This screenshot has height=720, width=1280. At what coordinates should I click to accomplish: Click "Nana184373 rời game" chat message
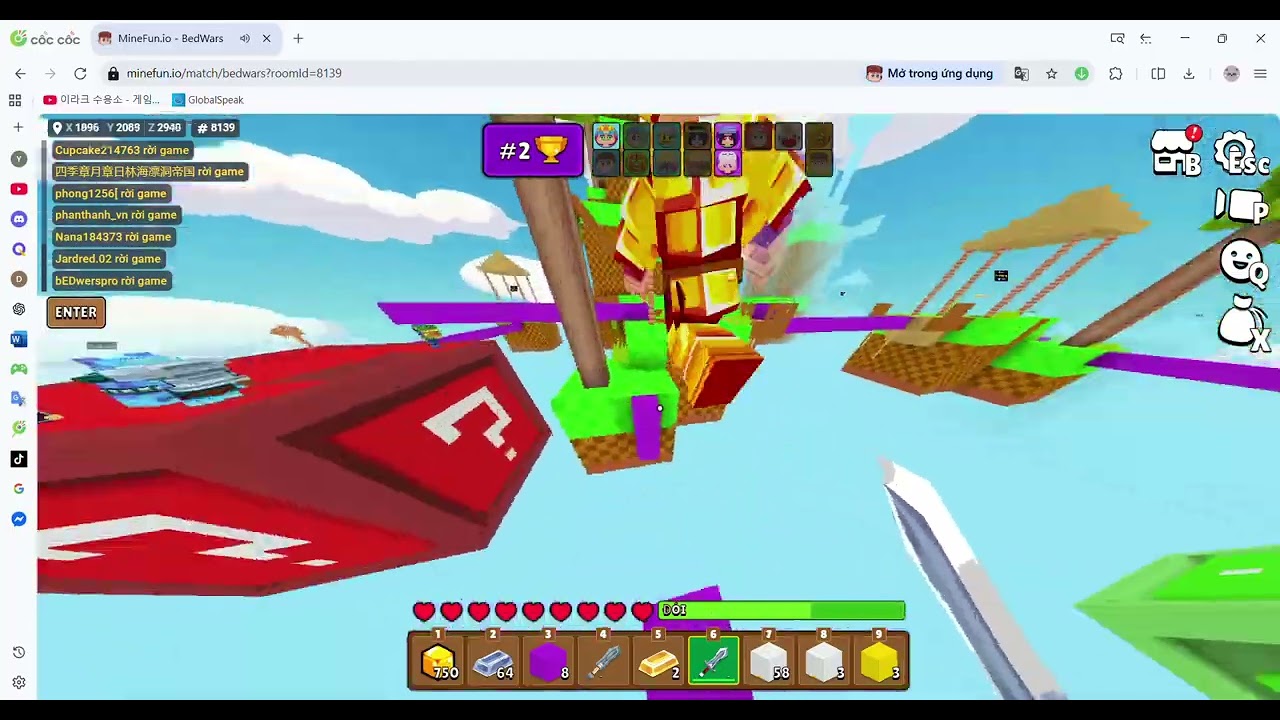coord(113,237)
